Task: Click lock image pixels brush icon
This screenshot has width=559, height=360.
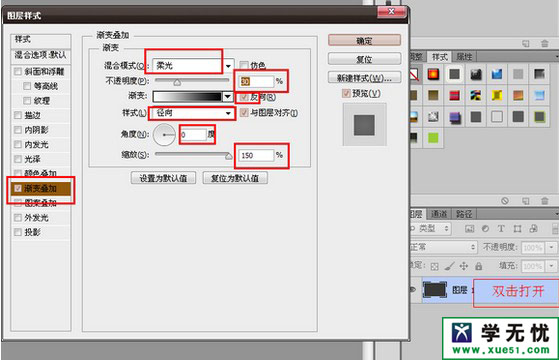Action: pyautogui.click(x=450, y=266)
